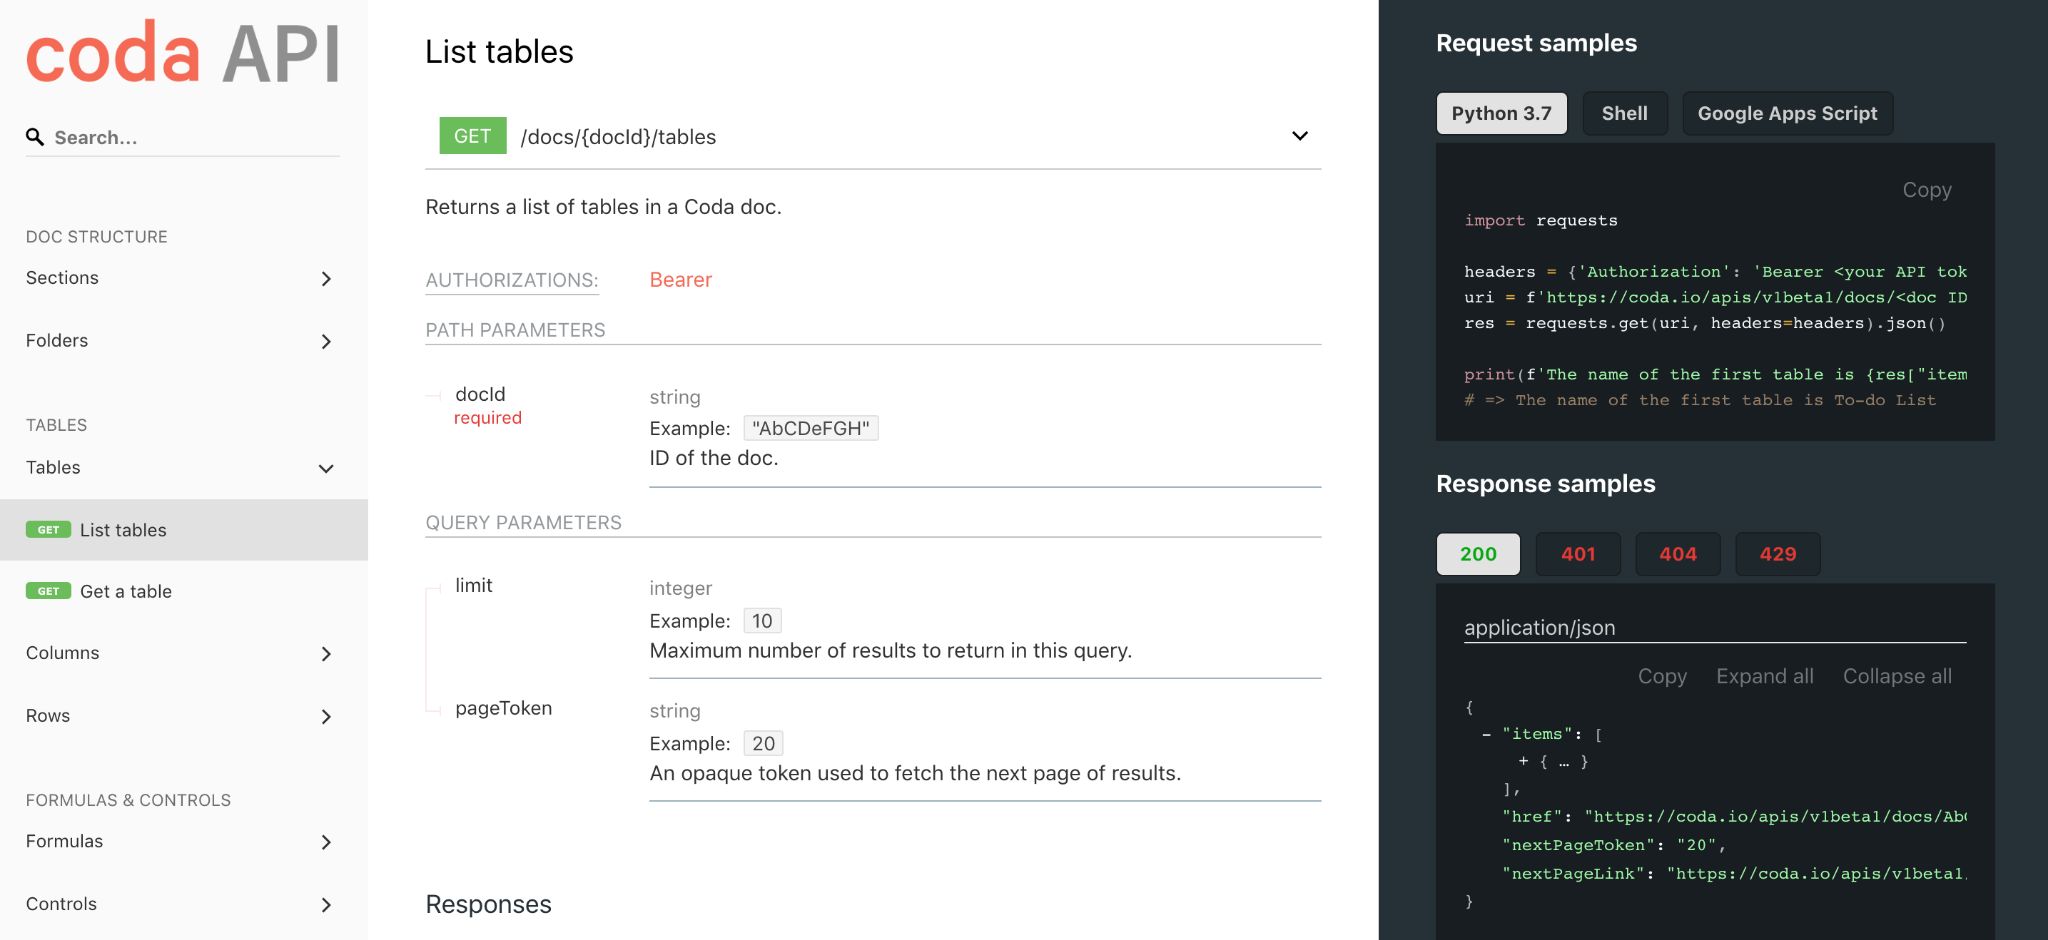Expand the GET /docs/{docId}/tables endpoint dropdown
Viewport: 2048px width, 940px height.
[x=1299, y=136]
